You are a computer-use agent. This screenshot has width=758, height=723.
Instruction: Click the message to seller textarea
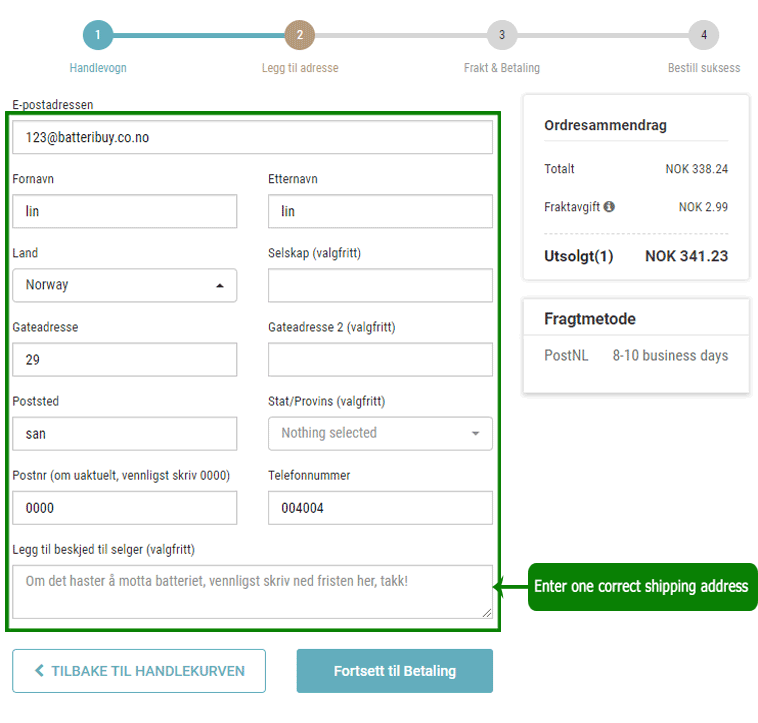point(252,591)
